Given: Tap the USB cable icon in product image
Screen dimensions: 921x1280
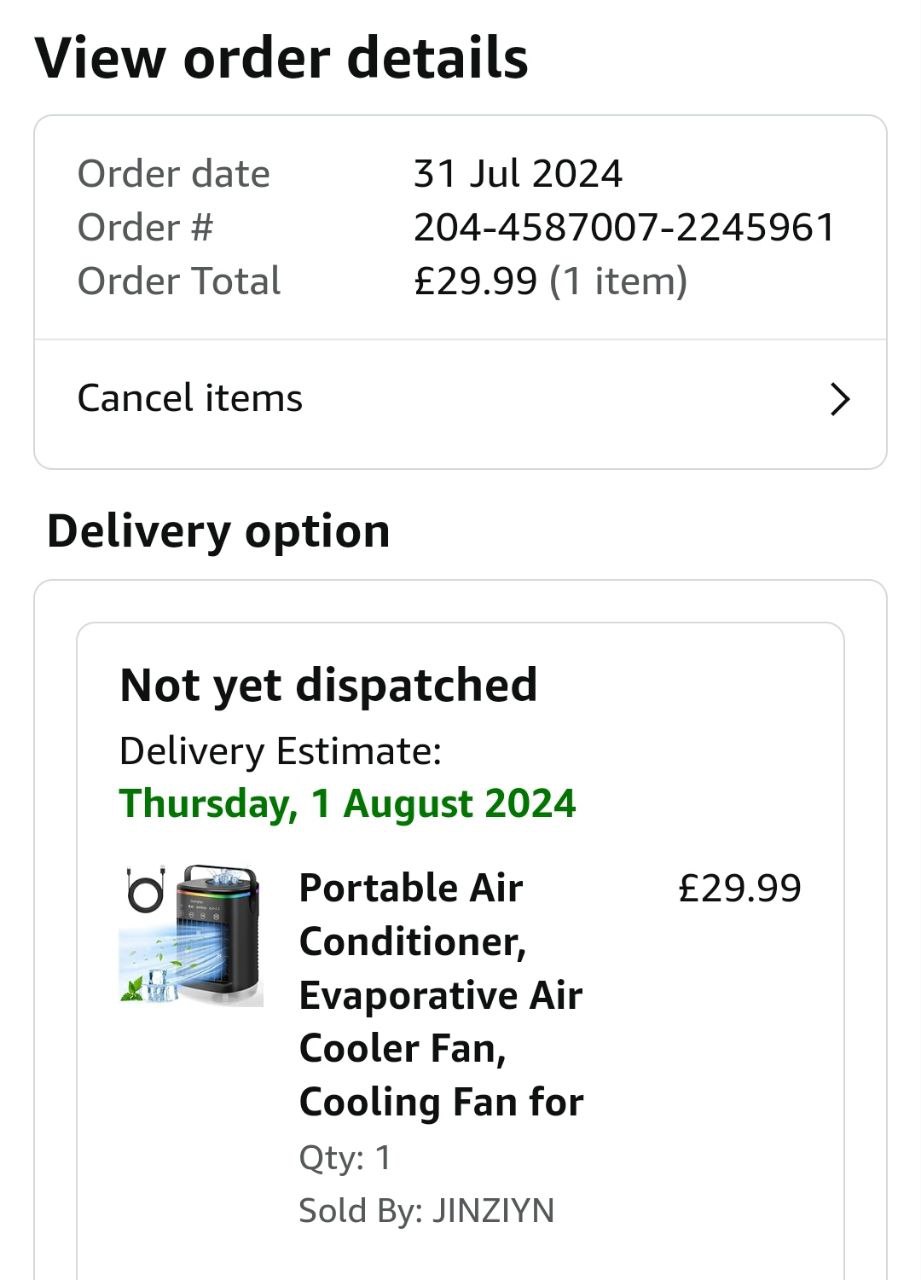Looking at the screenshot, I should tap(144, 889).
